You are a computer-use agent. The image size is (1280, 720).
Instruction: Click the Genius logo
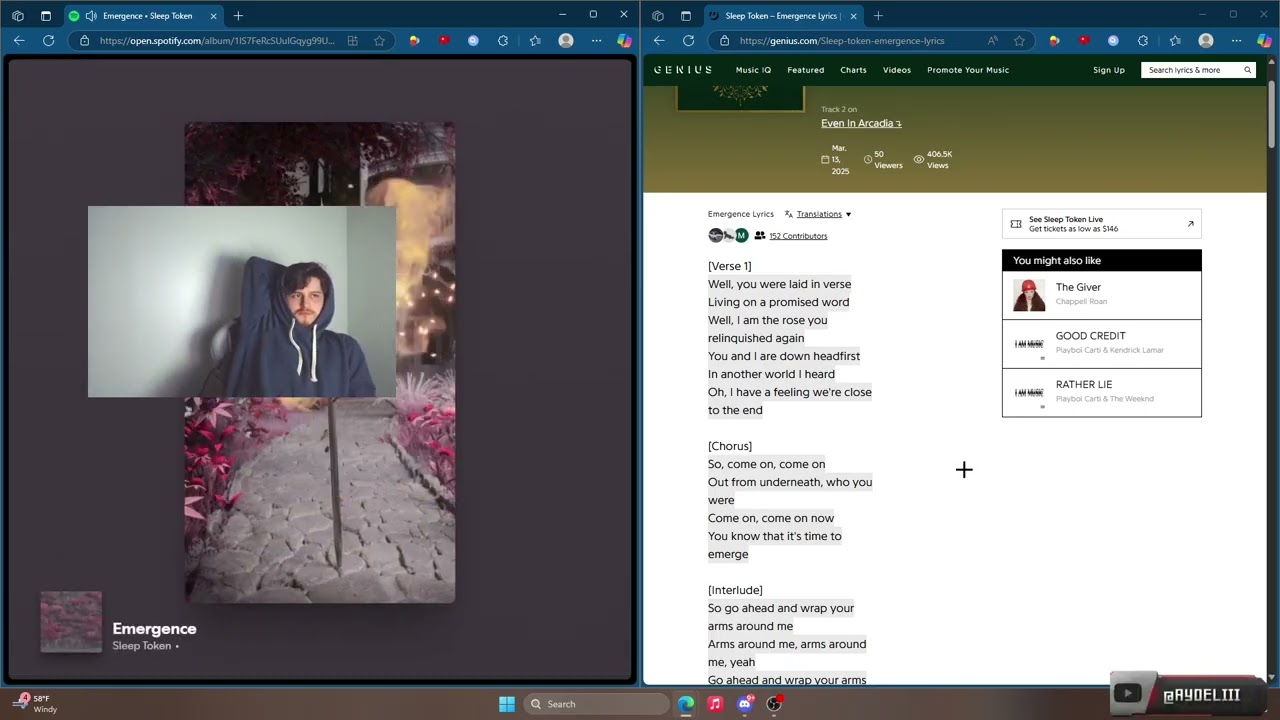tap(683, 70)
